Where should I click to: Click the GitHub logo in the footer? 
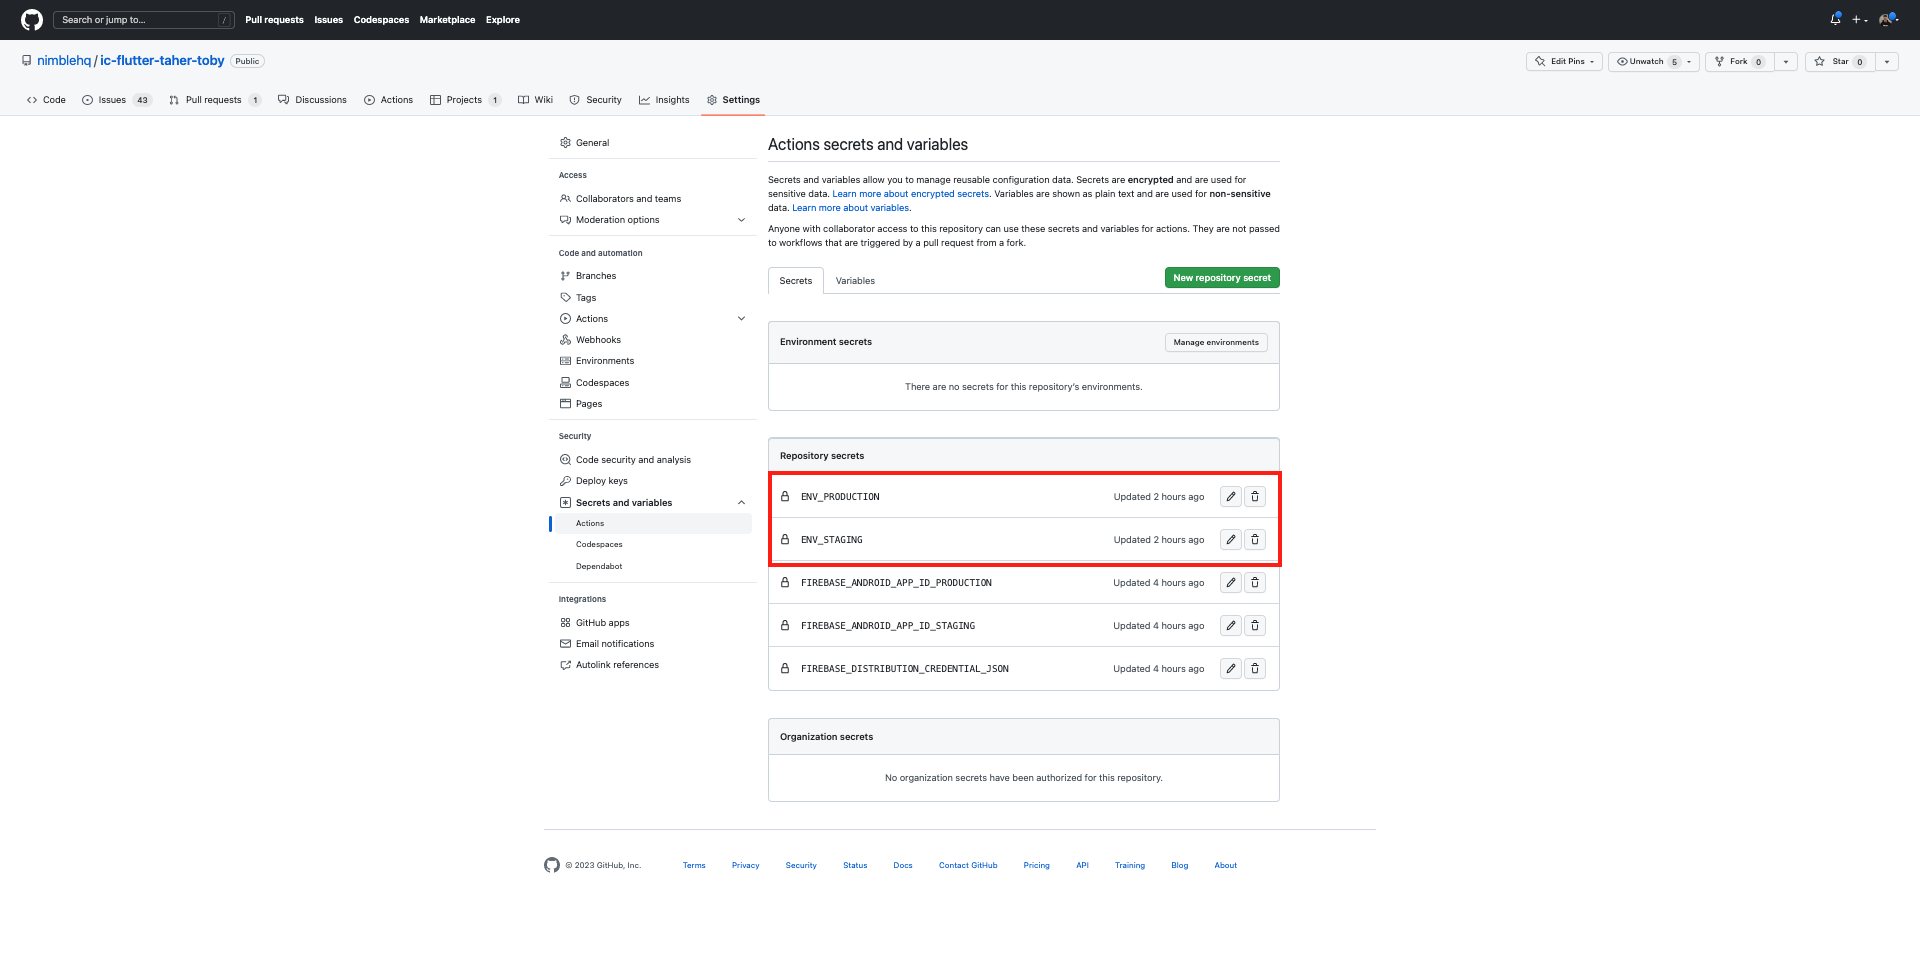pyautogui.click(x=552, y=864)
